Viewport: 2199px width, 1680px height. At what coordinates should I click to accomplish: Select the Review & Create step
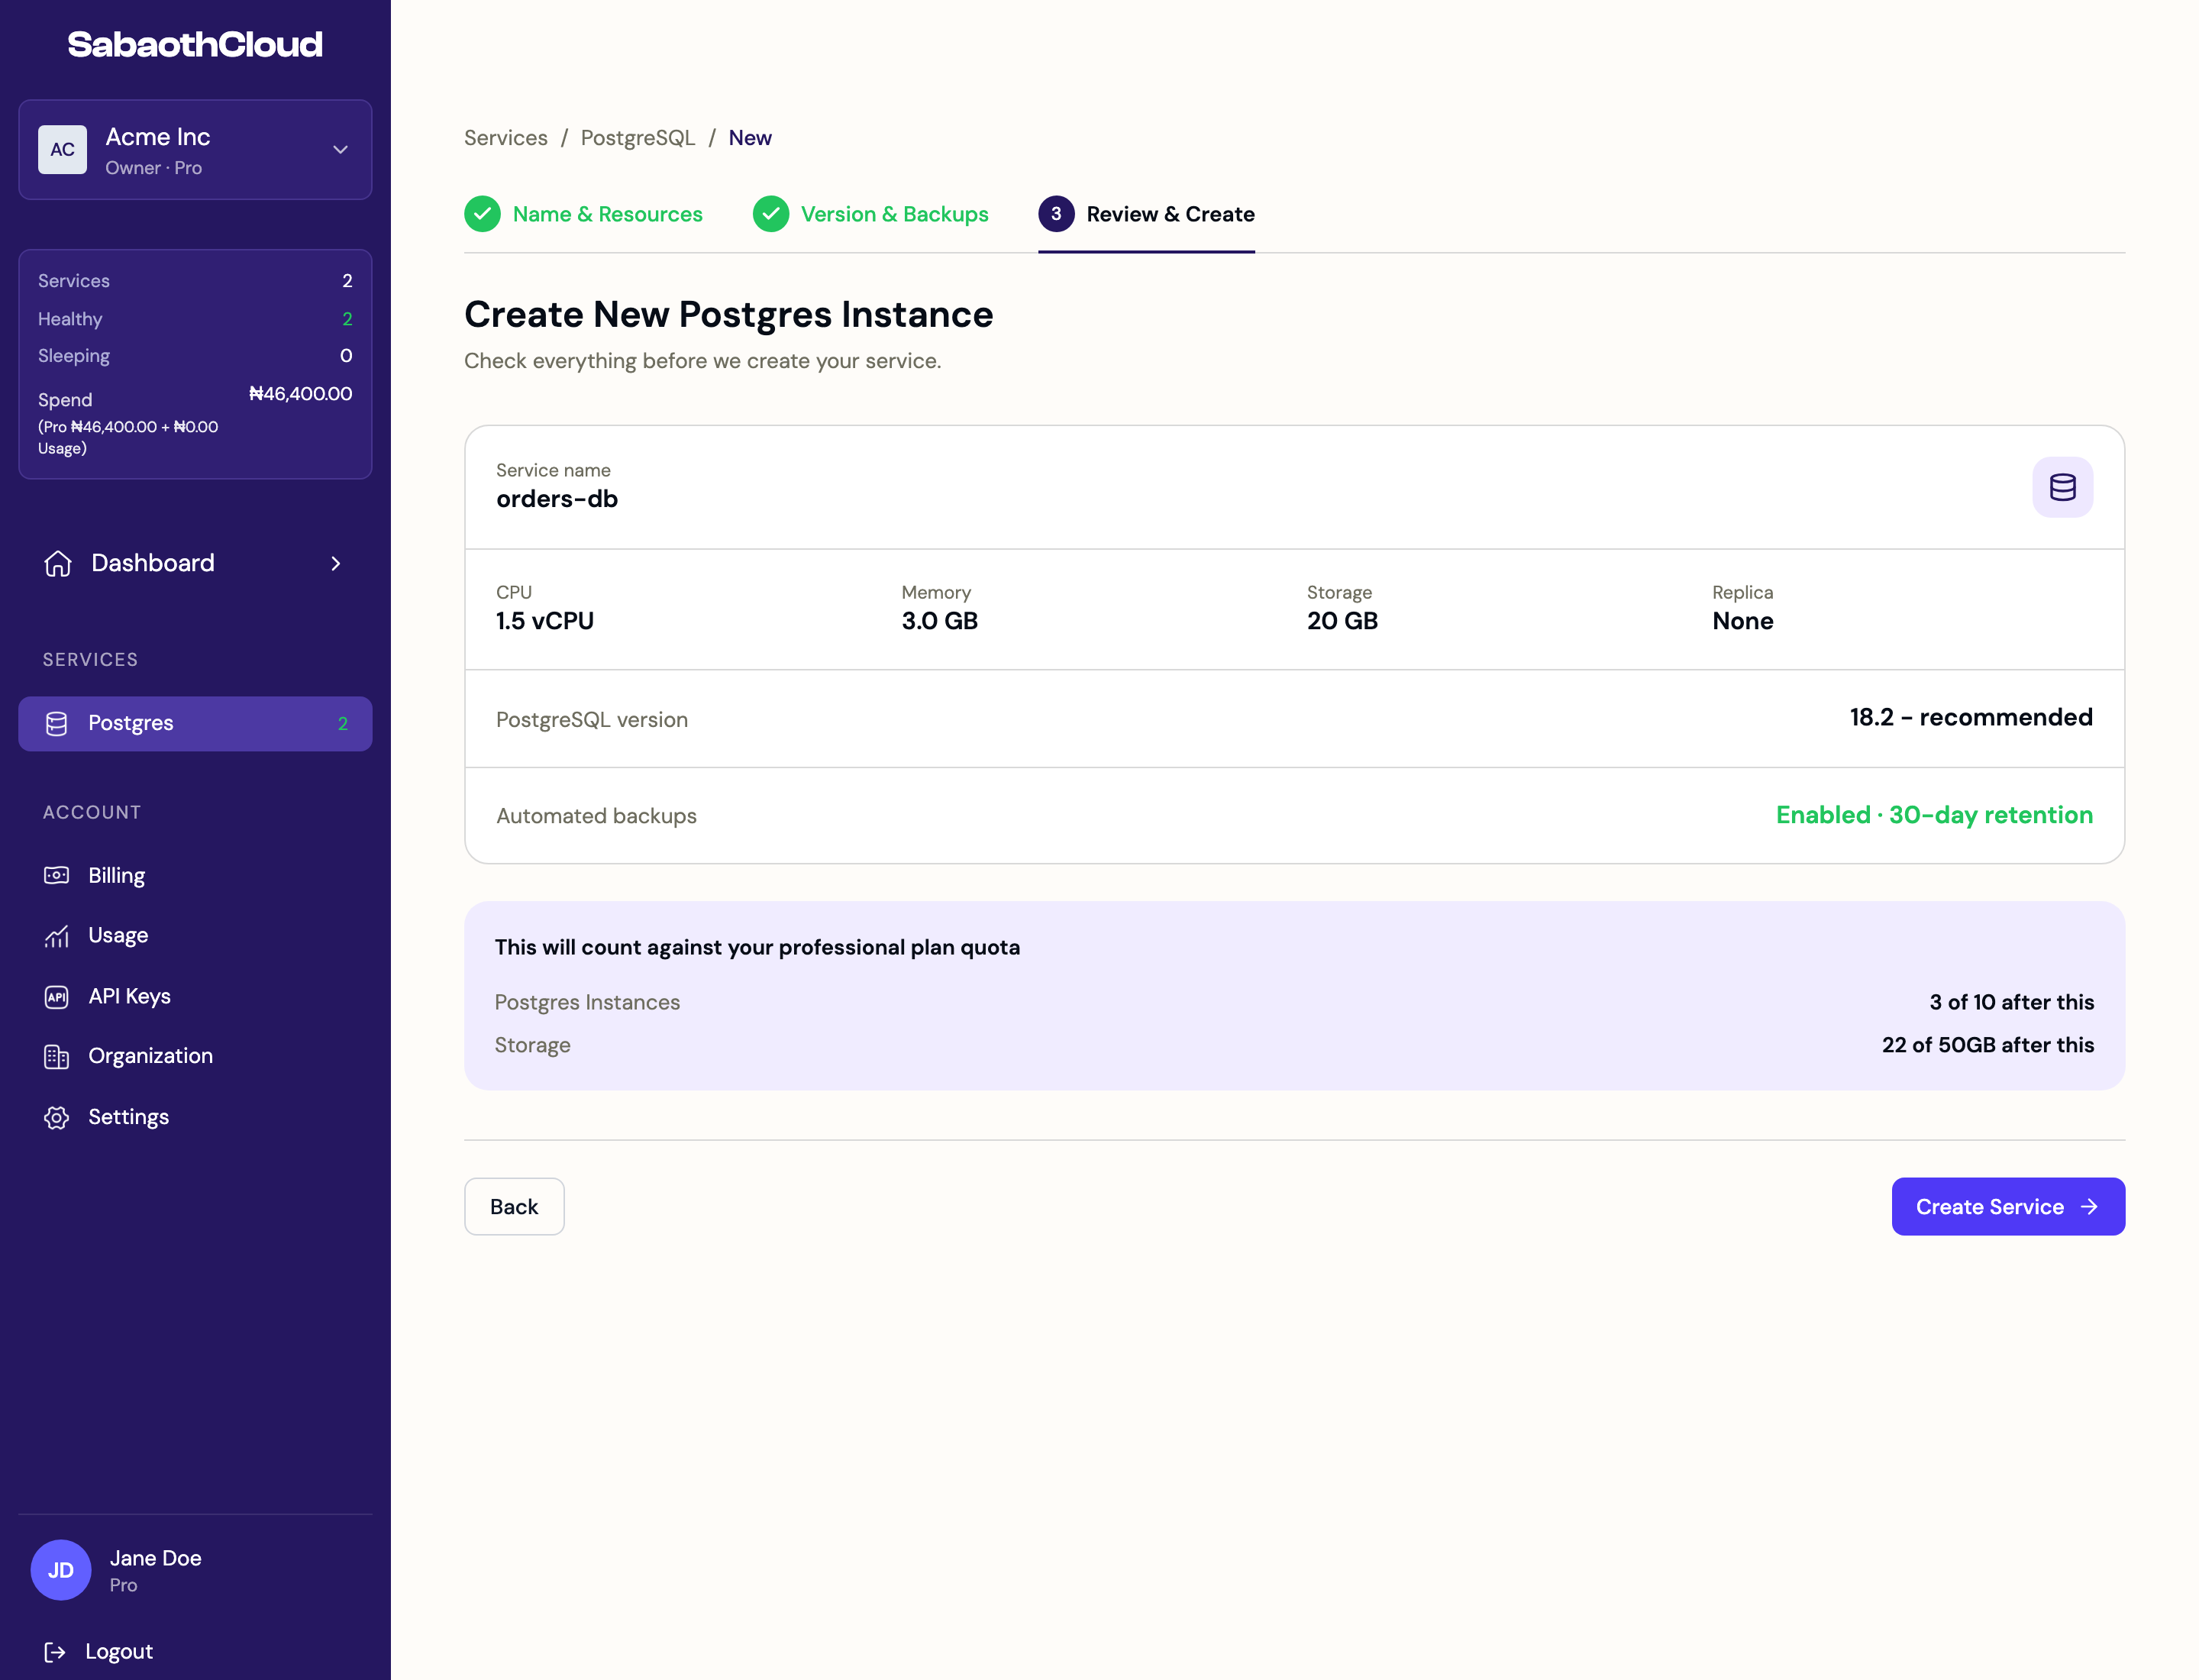1147,214
